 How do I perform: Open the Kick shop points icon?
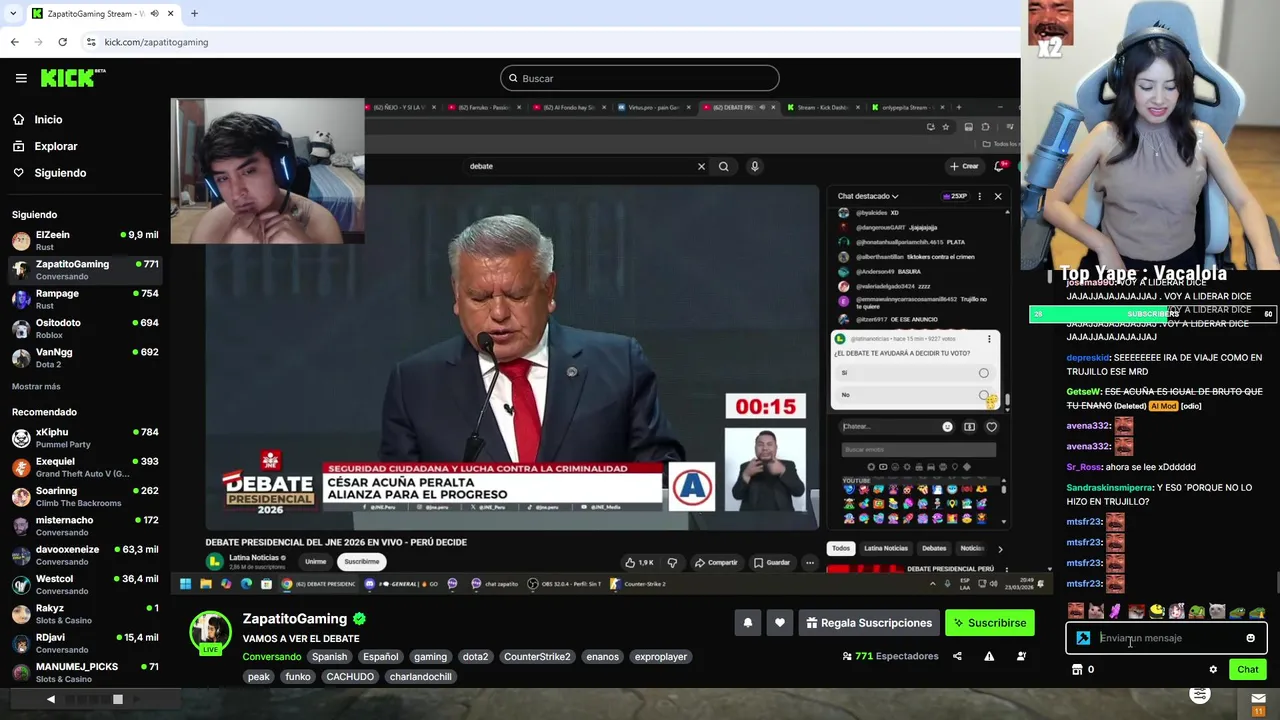(1077, 670)
